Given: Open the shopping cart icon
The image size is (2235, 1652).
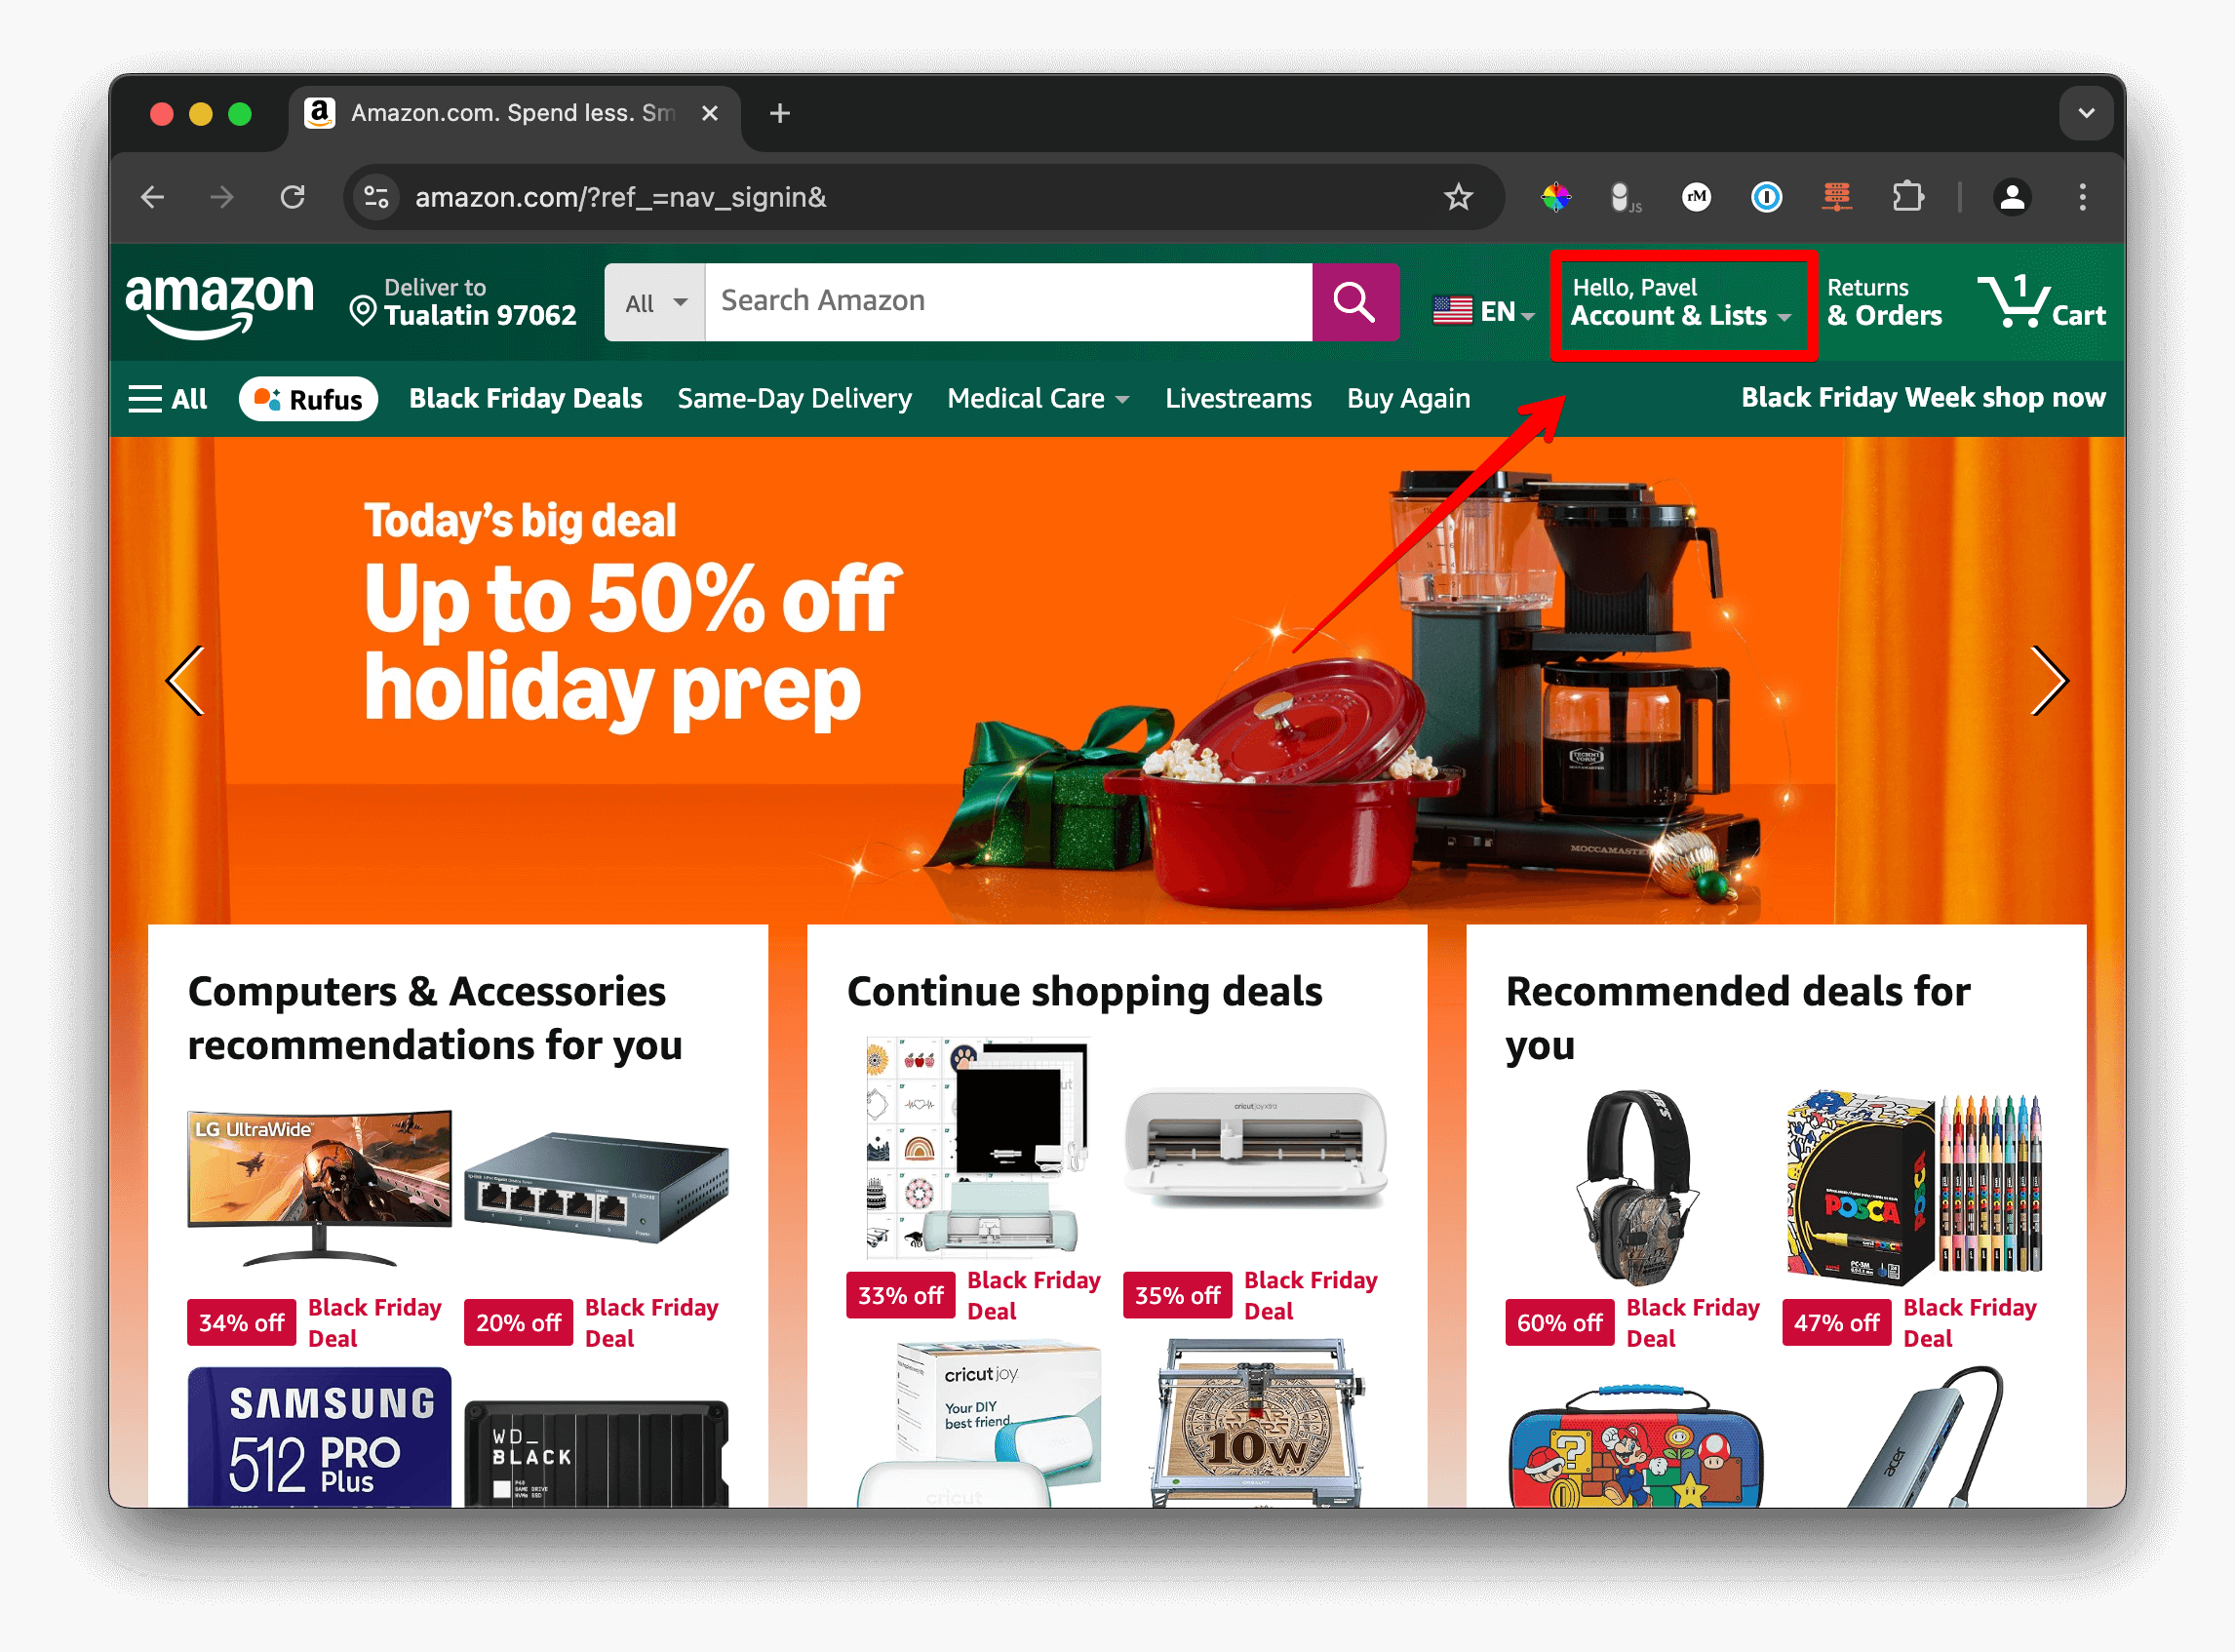Looking at the screenshot, I should (x=2041, y=302).
